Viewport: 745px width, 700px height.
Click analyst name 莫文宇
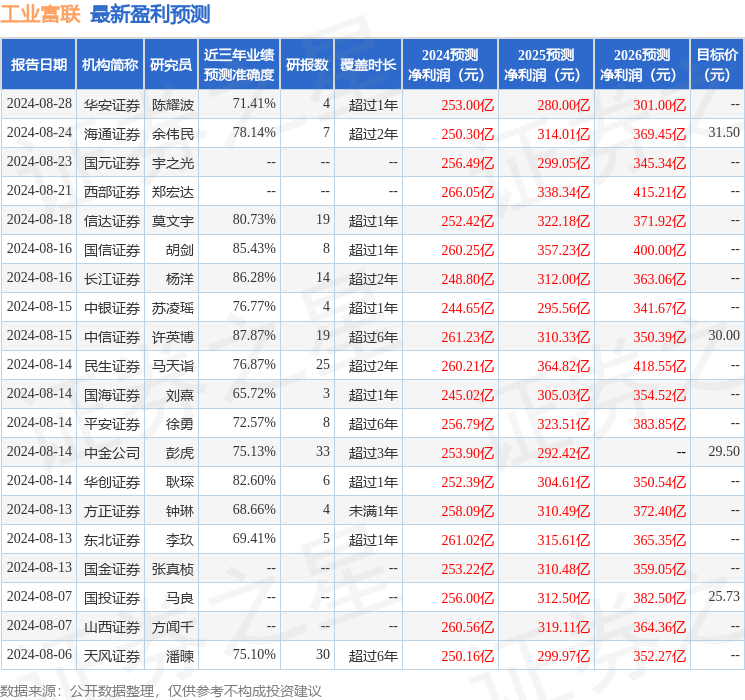coord(173,221)
